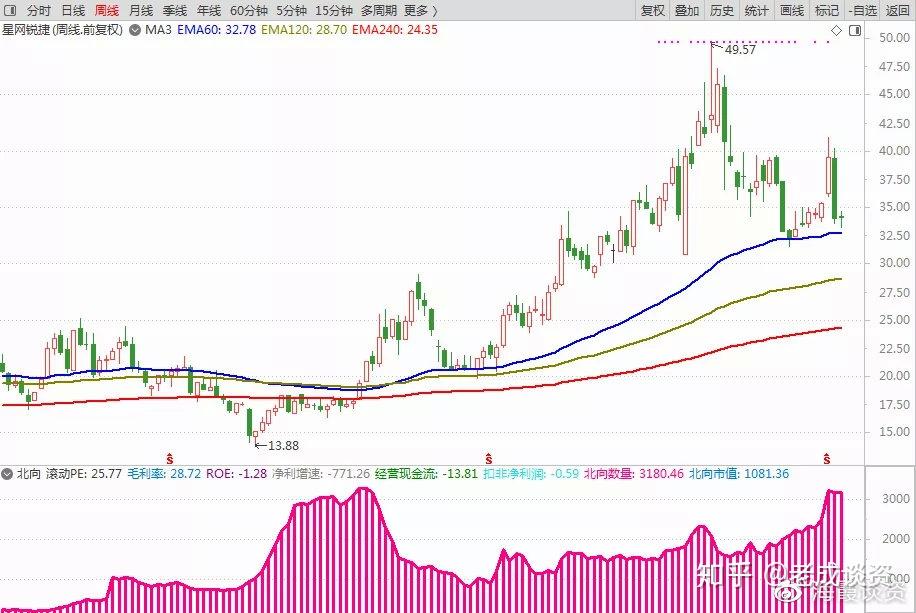Click the 扣非净利润: -0.59 value

[531, 473]
